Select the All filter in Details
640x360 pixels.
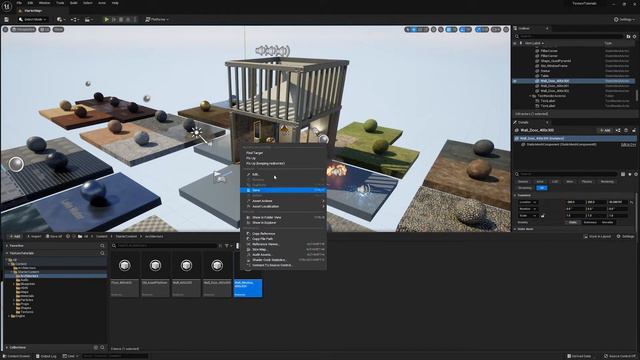542,188
